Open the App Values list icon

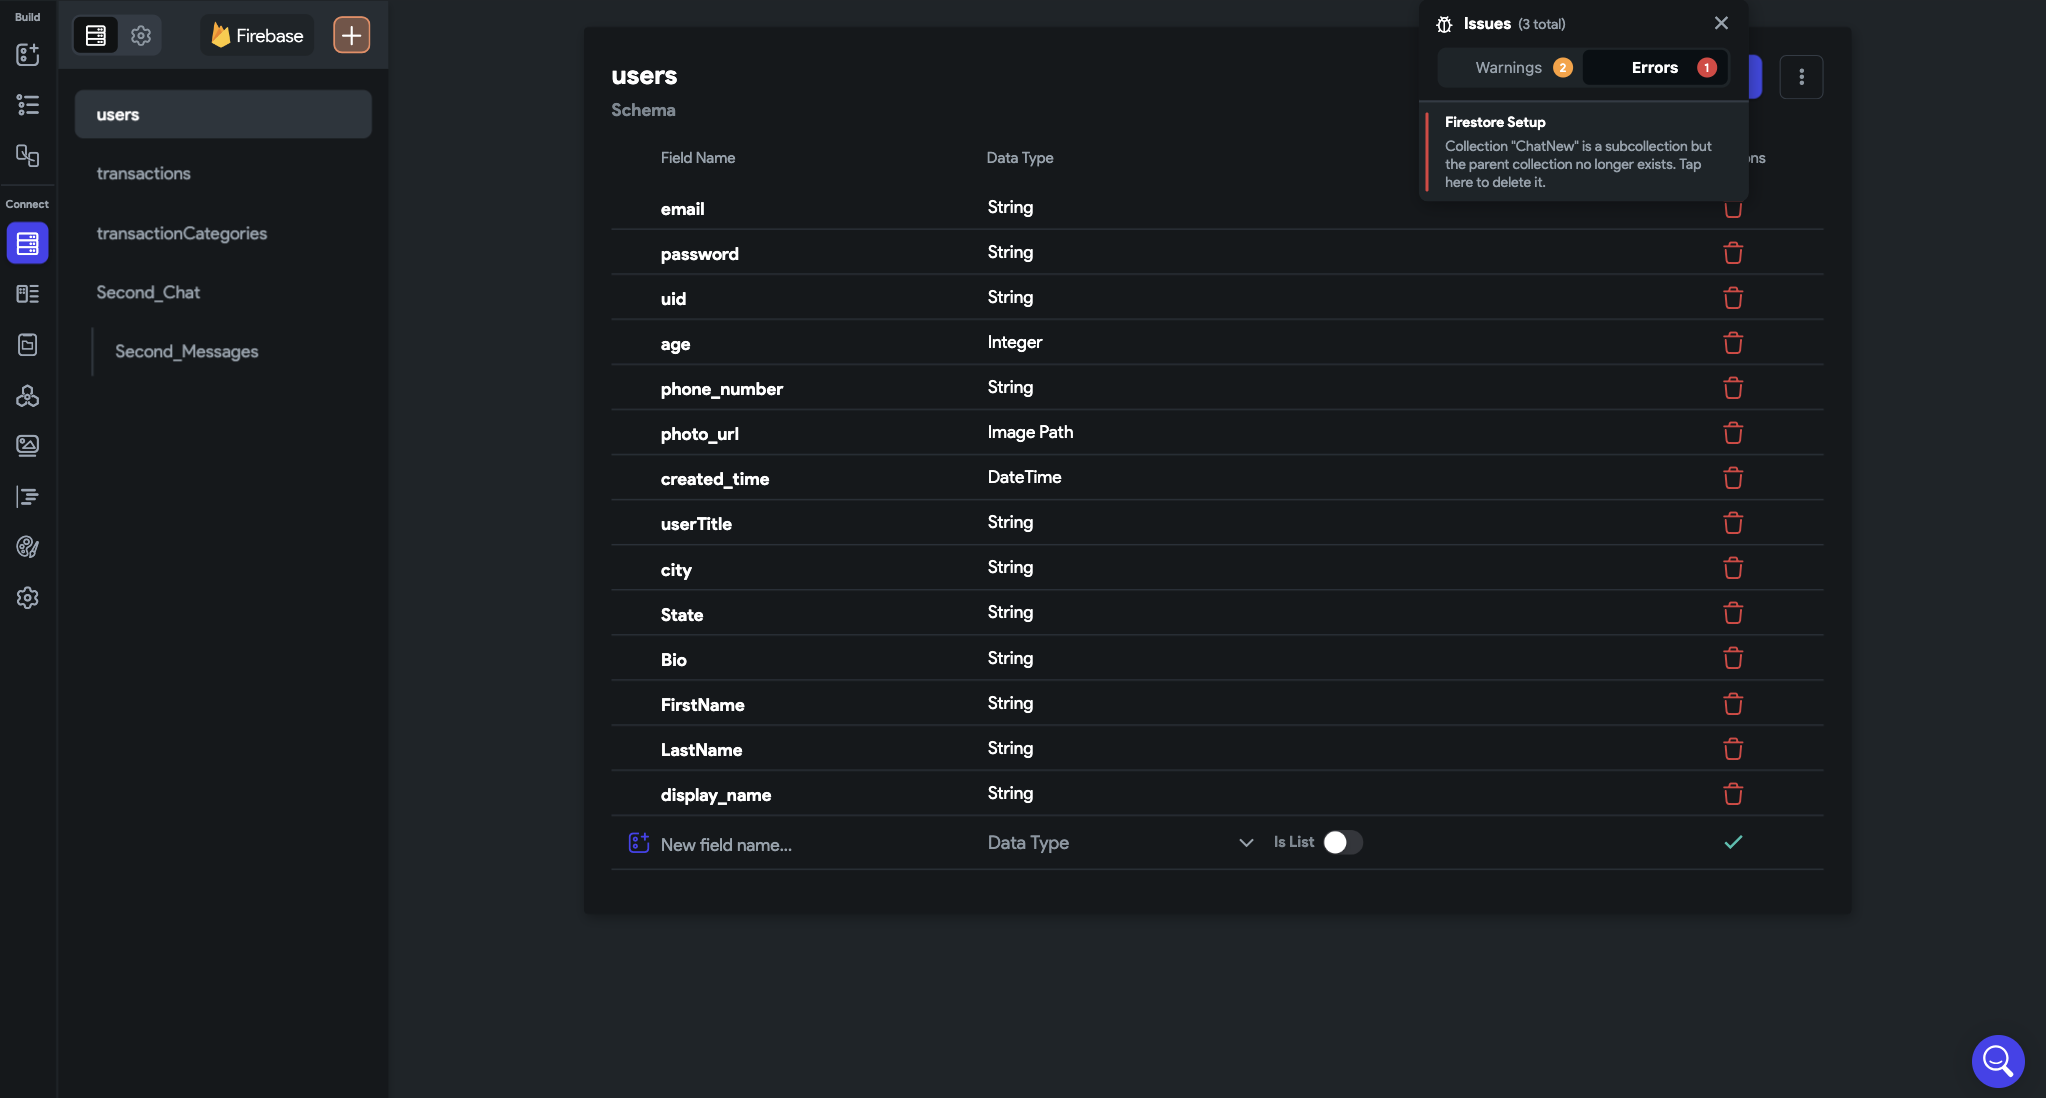tap(28, 105)
